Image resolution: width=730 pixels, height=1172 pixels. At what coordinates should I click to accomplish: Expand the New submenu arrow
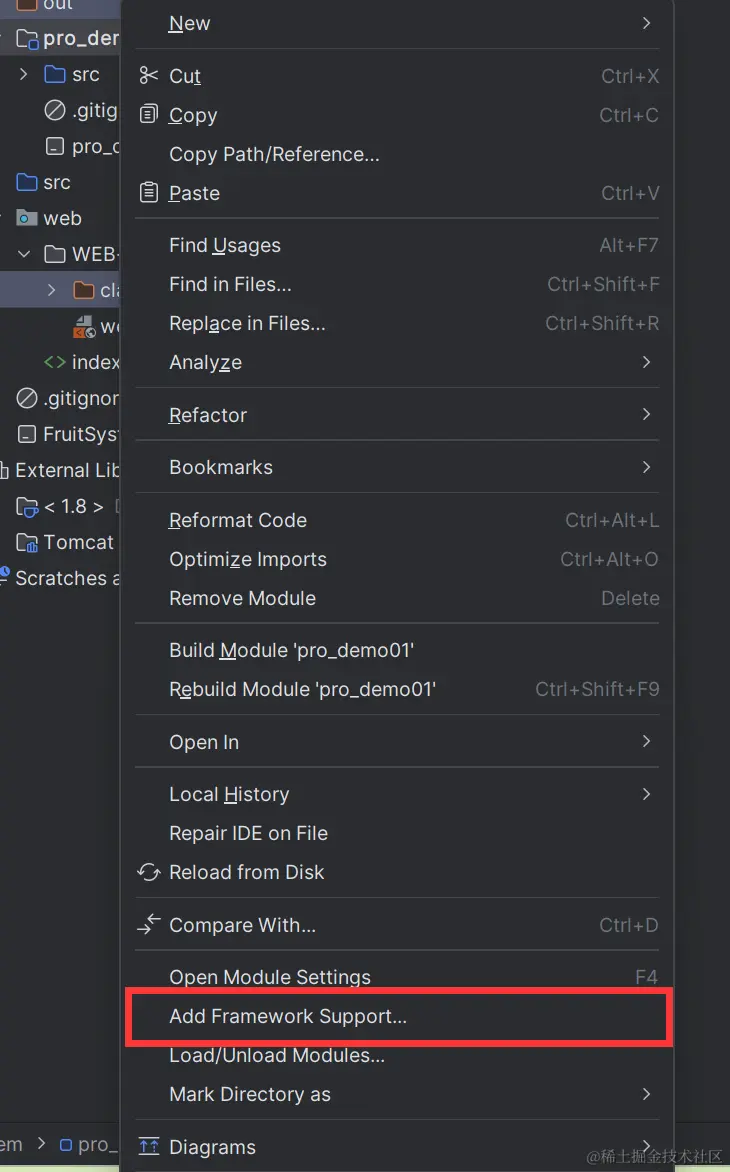[x=646, y=23]
